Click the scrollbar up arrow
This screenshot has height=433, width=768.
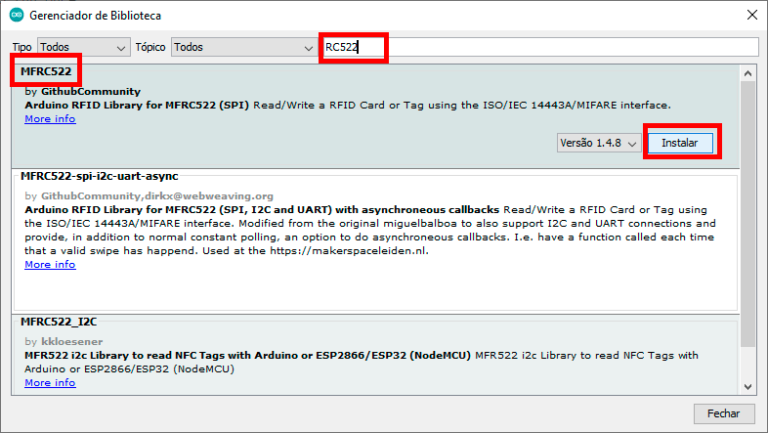(748, 73)
